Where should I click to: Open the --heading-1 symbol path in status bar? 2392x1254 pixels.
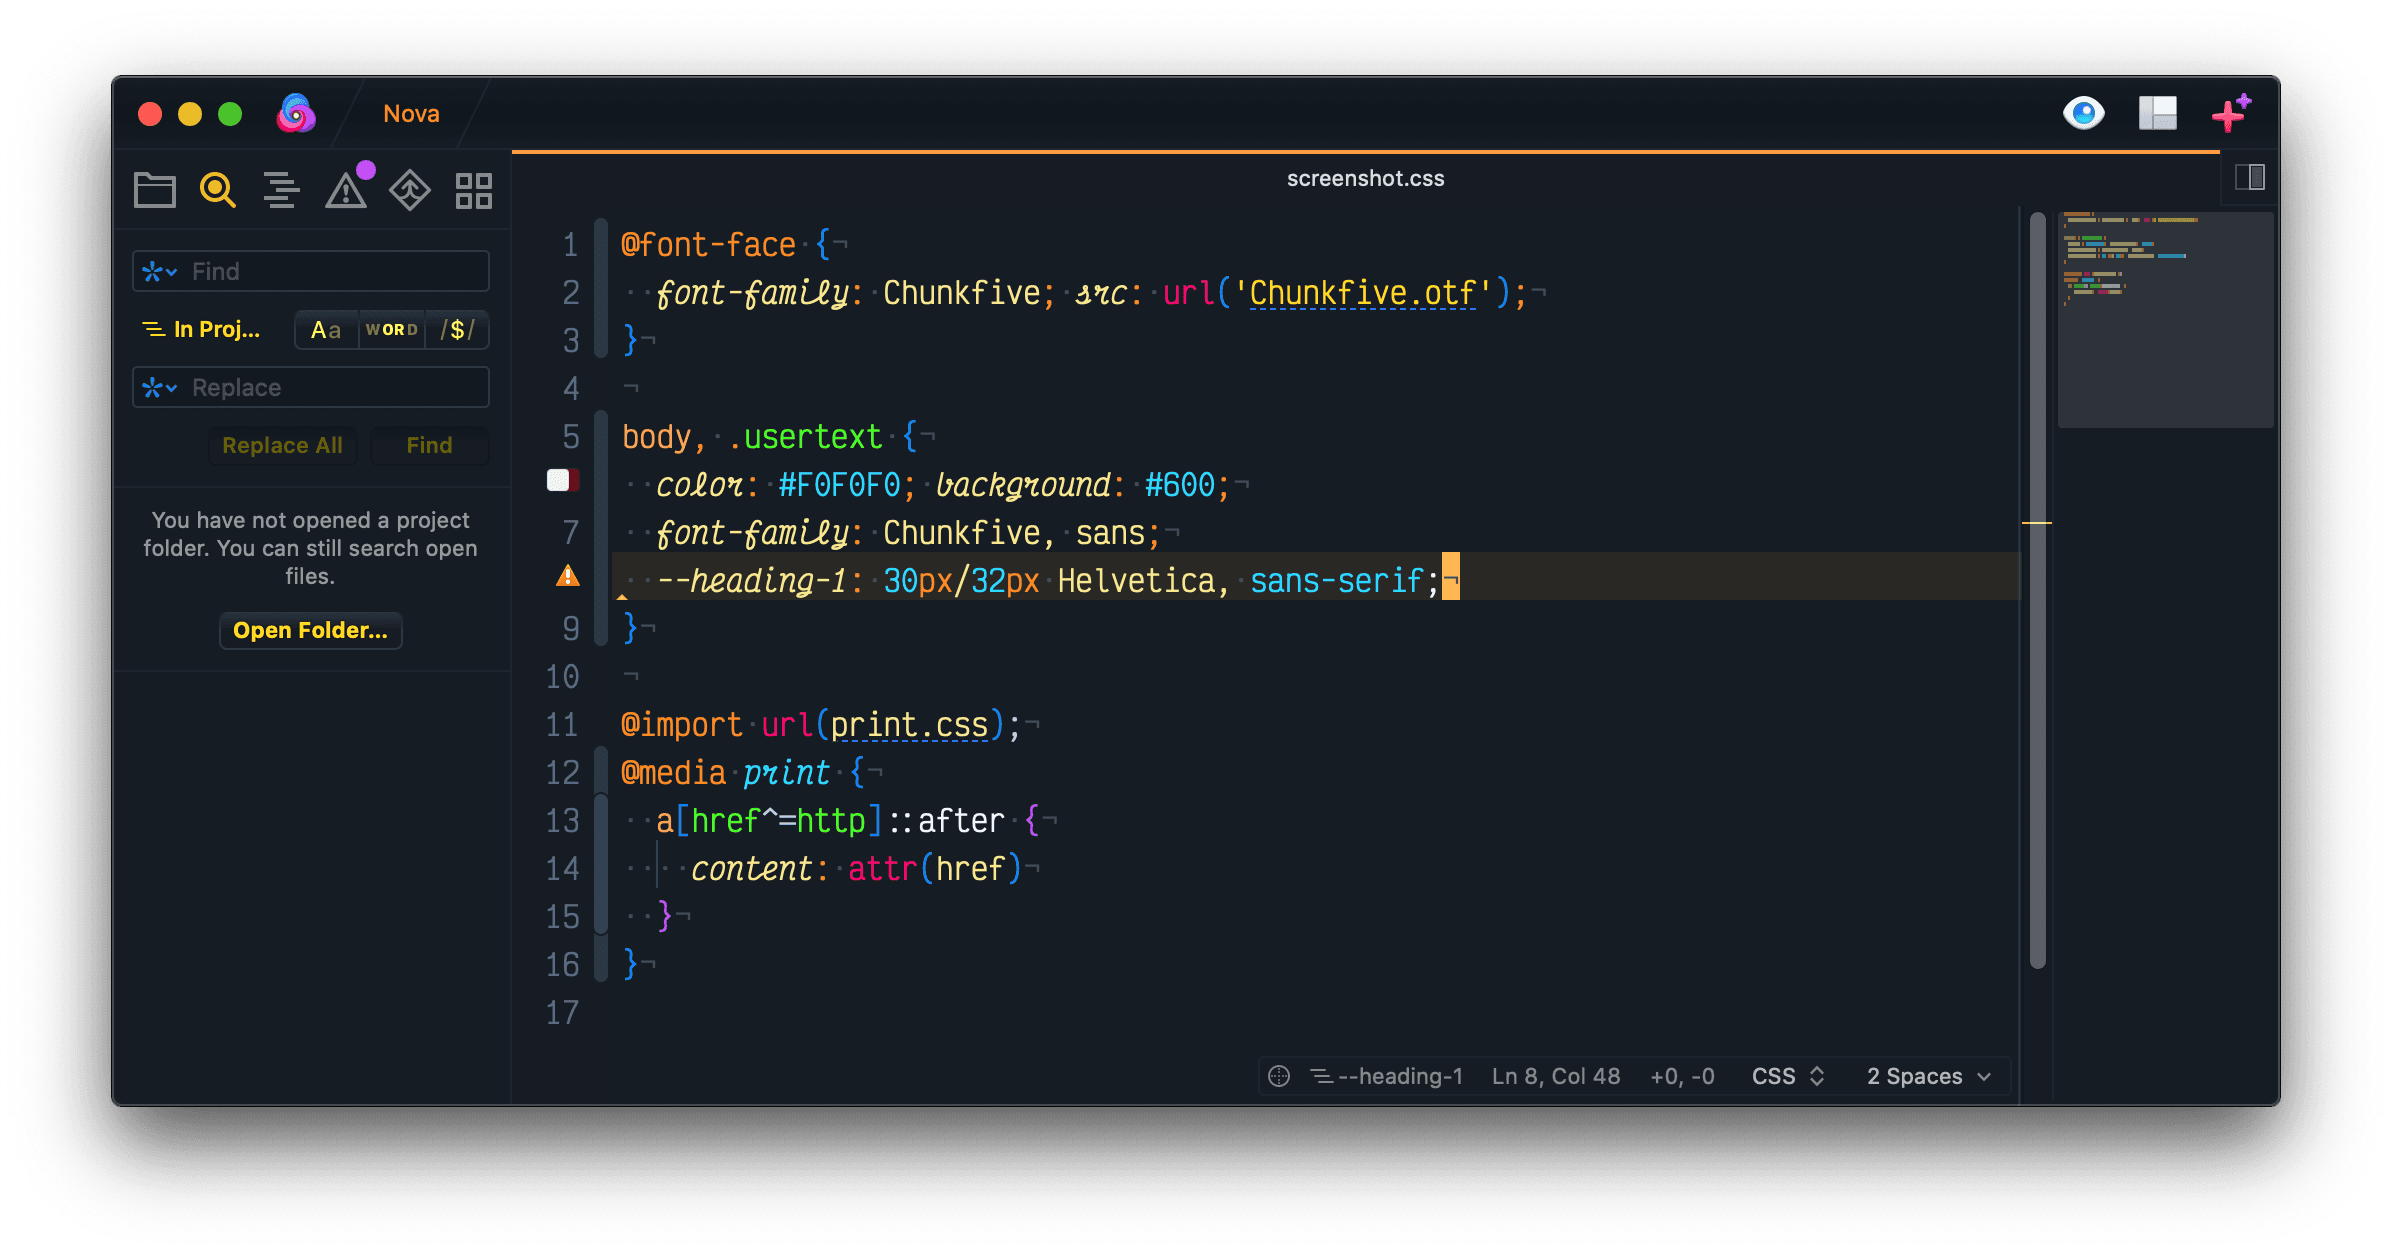click(1386, 1076)
